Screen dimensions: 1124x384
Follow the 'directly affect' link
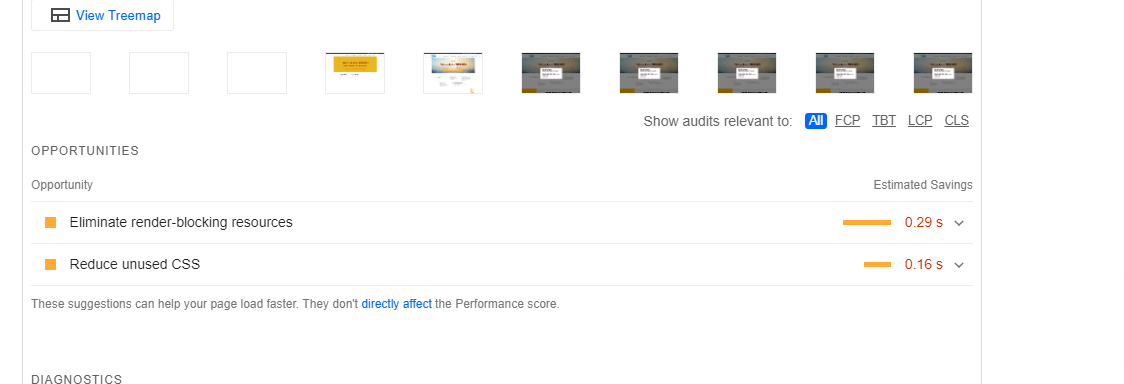396,304
